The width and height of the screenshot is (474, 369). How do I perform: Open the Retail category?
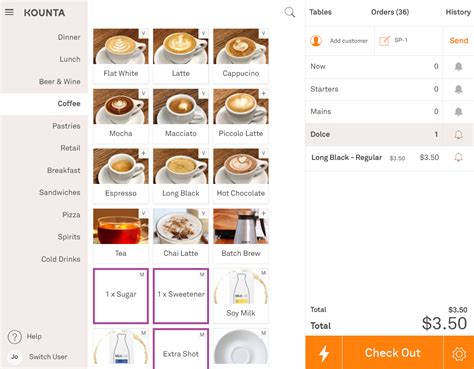pyautogui.click(x=70, y=148)
